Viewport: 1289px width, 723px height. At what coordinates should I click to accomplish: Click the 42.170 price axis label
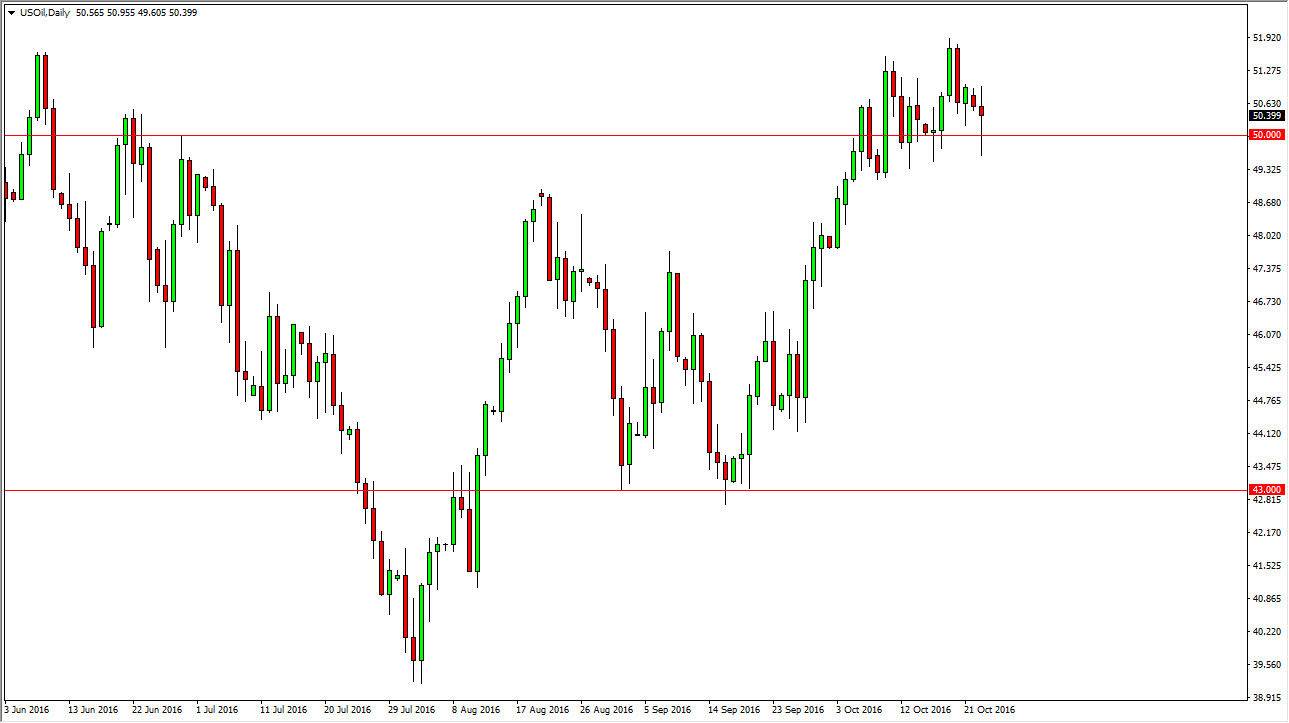coord(1265,533)
